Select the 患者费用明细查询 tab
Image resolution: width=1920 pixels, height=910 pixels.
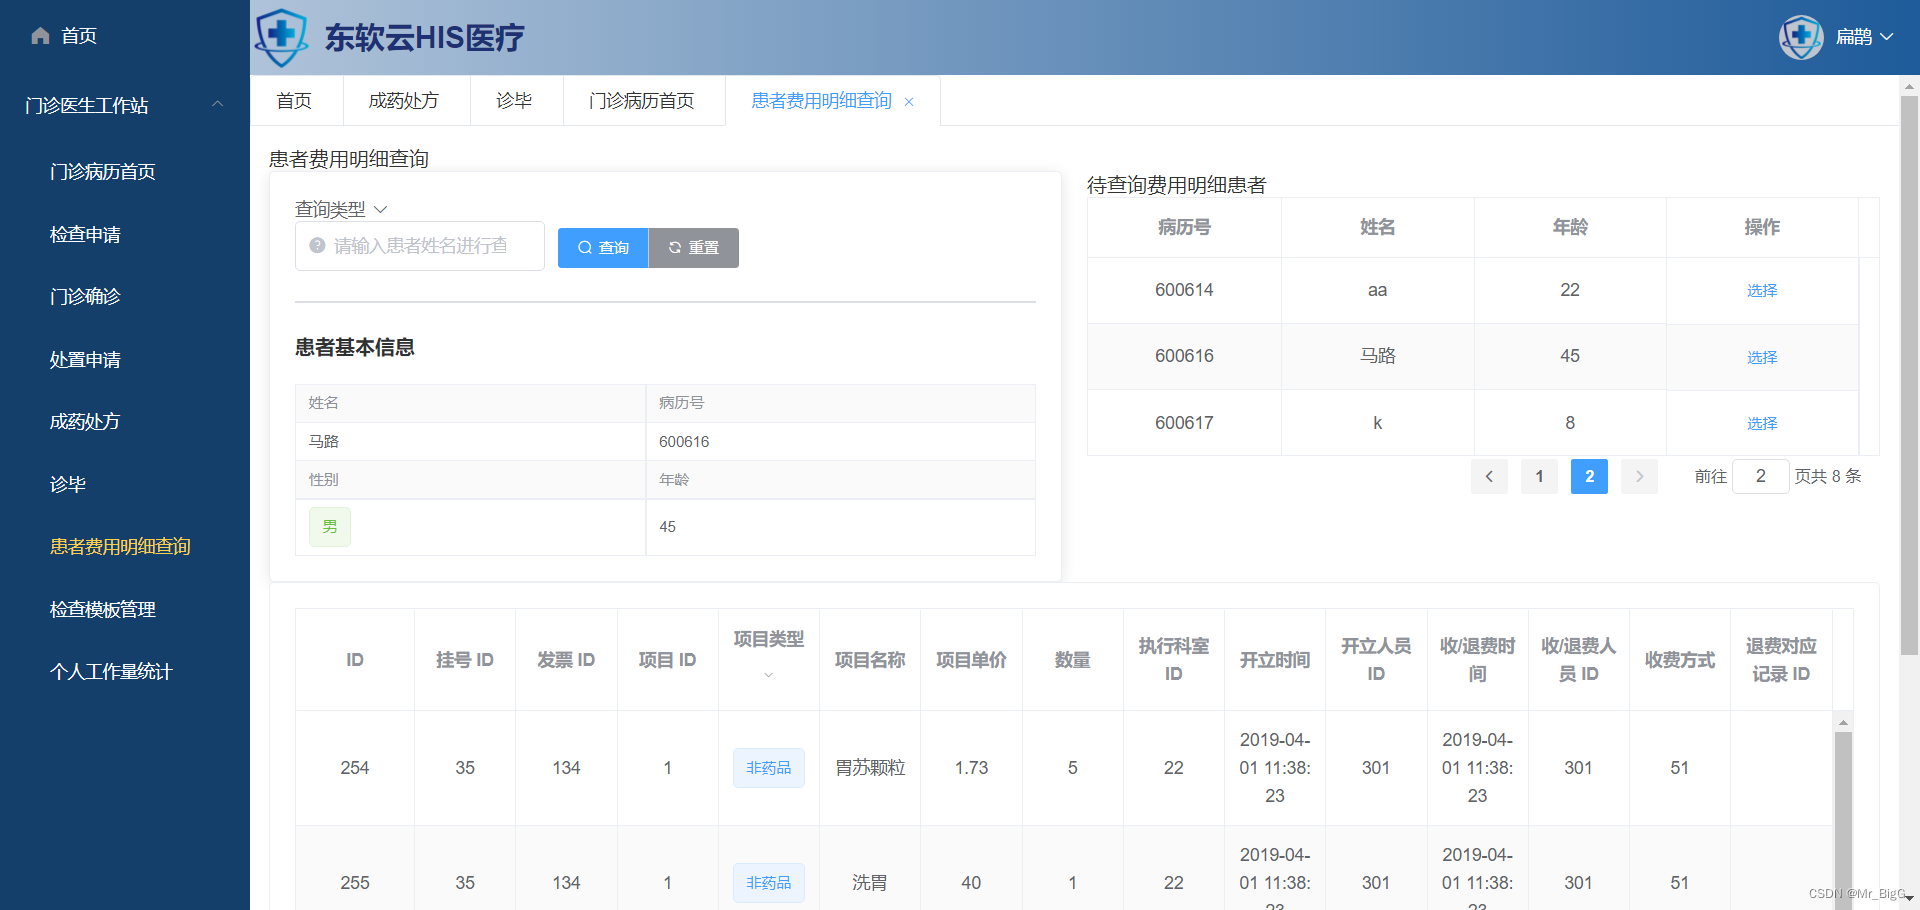point(821,101)
